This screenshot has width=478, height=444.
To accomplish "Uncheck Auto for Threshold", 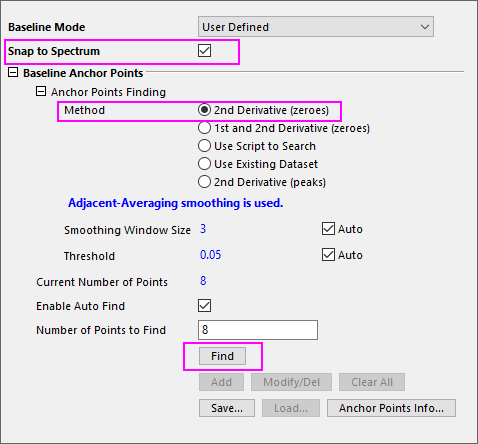I will (x=328, y=255).
